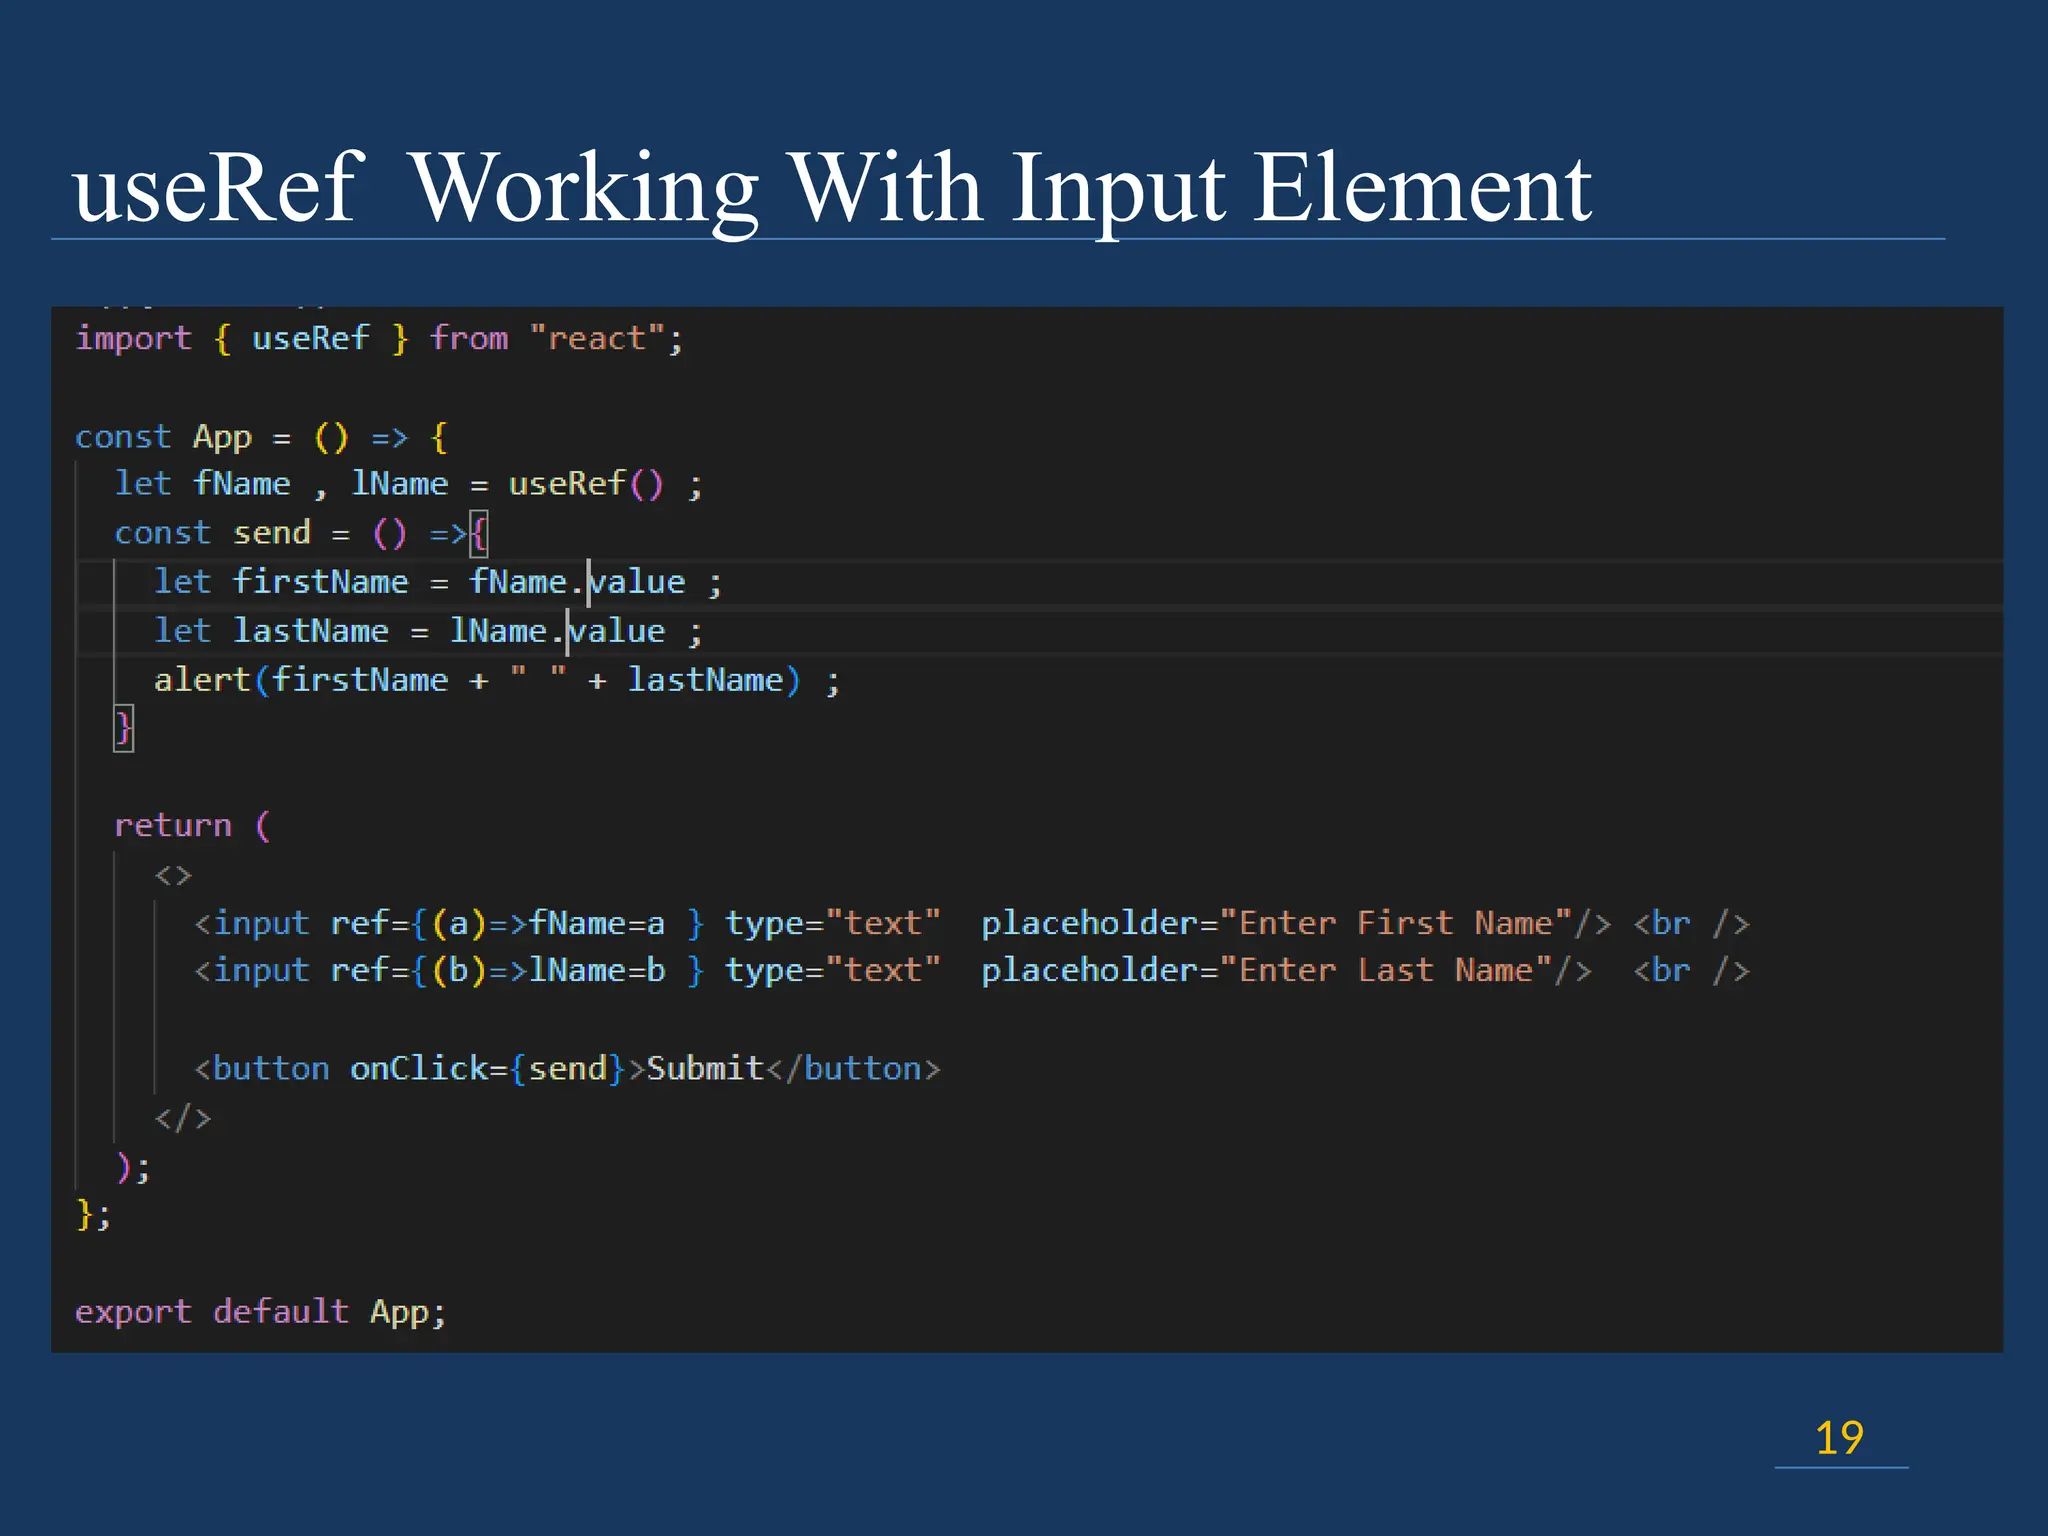2048x1536 pixels.
Task: Click the slide number 19
Action: pyautogui.click(x=1838, y=1438)
